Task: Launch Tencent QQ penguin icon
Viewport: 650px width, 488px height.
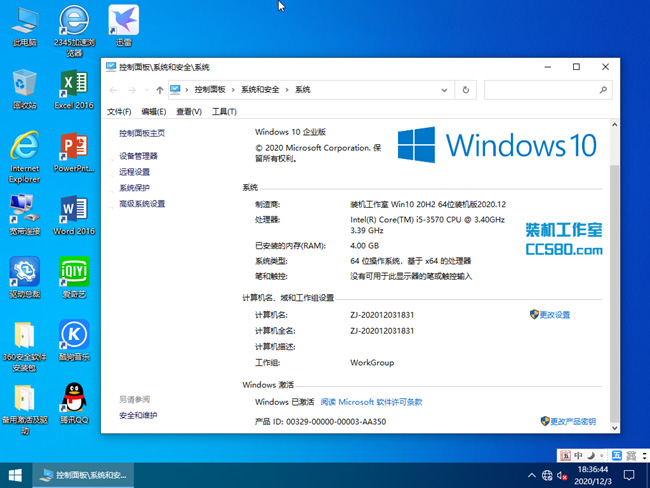Action: pyautogui.click(x=74, y=403)
